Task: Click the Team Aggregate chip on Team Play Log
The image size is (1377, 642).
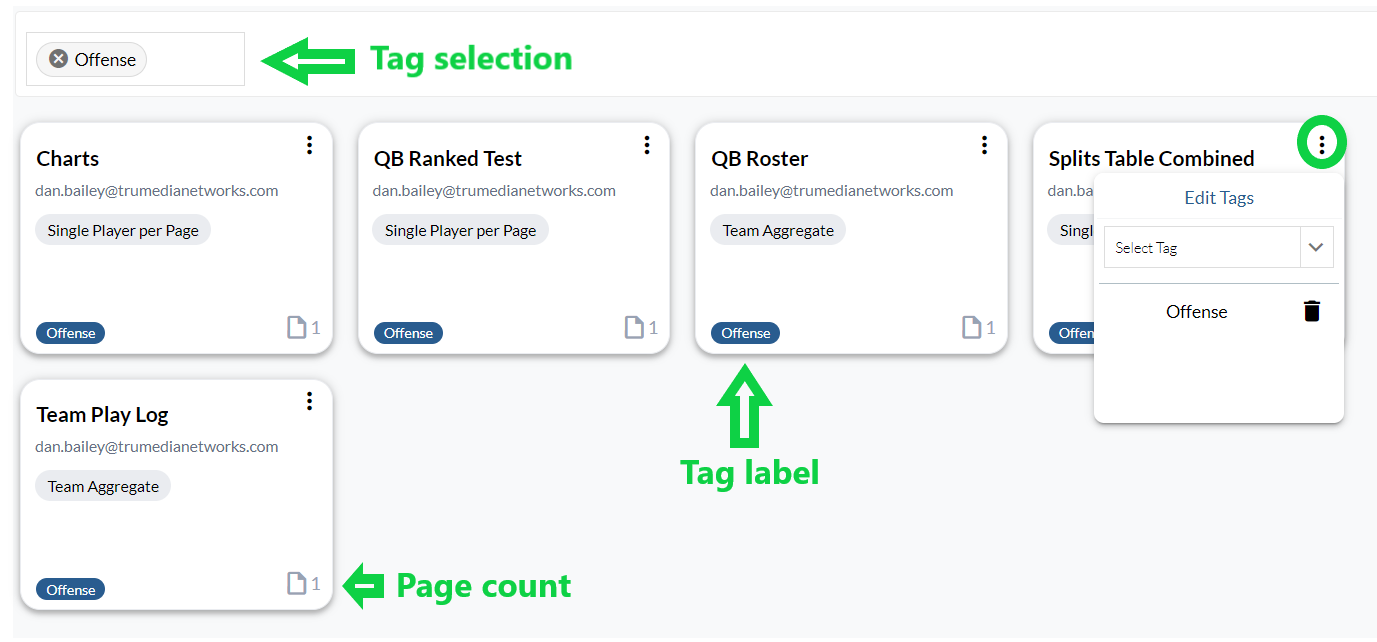Action: coord(103,487)
